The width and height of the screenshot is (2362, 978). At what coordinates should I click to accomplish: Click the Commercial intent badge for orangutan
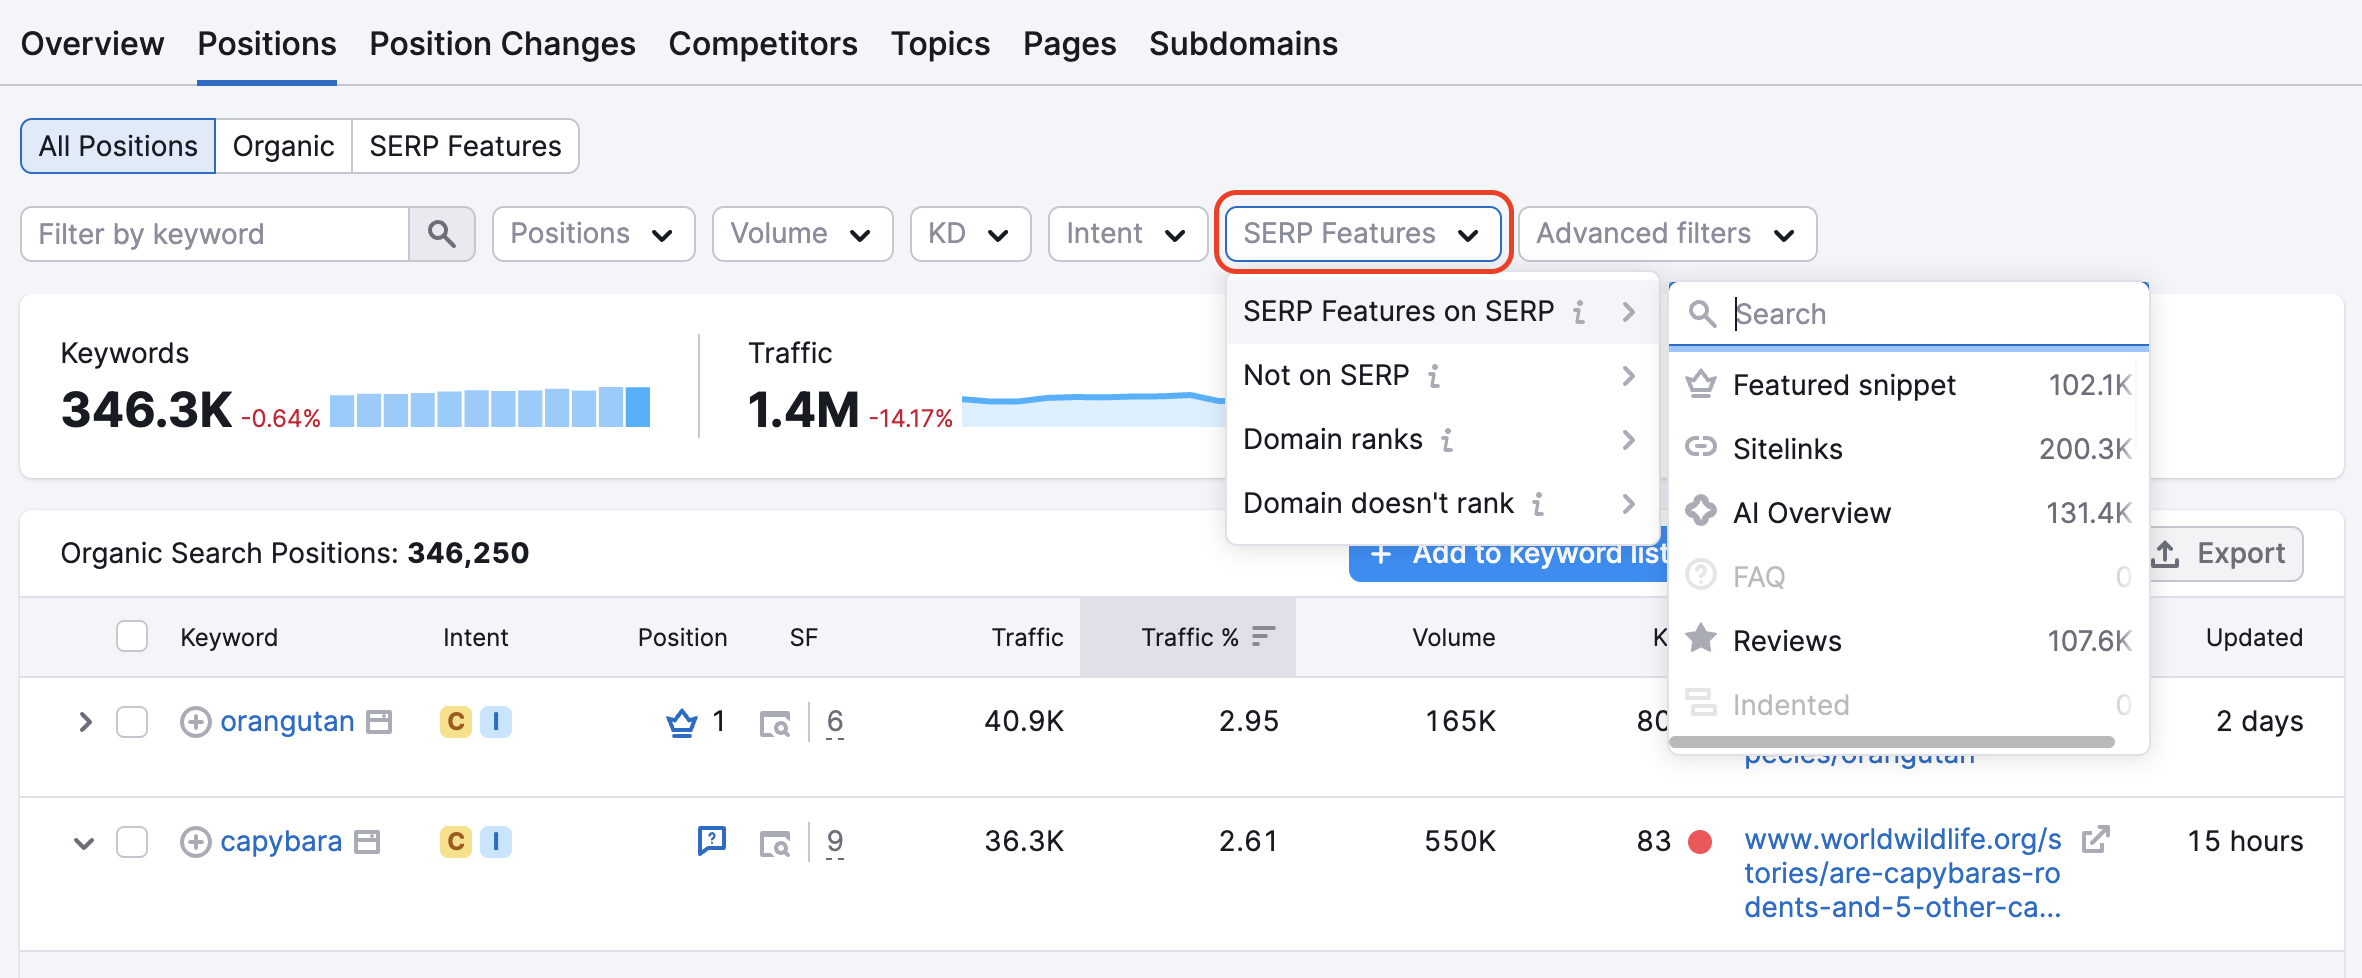[x=457, y=721]
